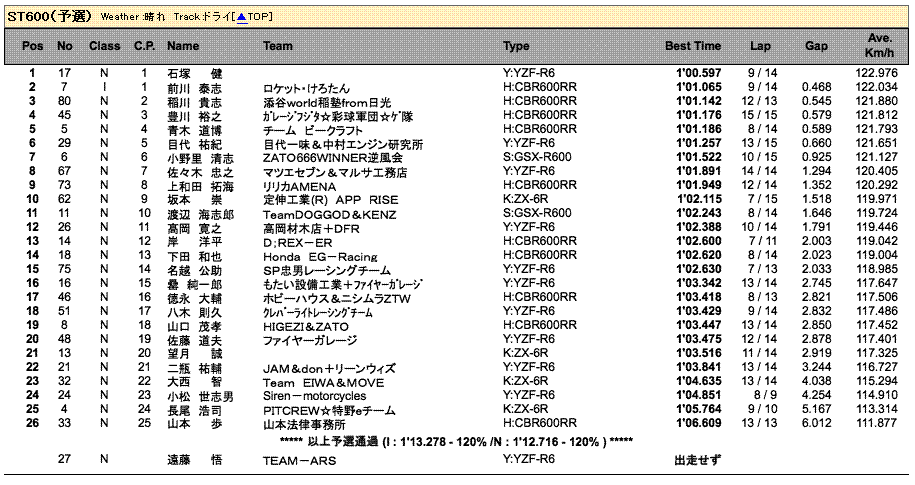Click the 出走せず status text
915x485 pixels.
pos(697,460)
